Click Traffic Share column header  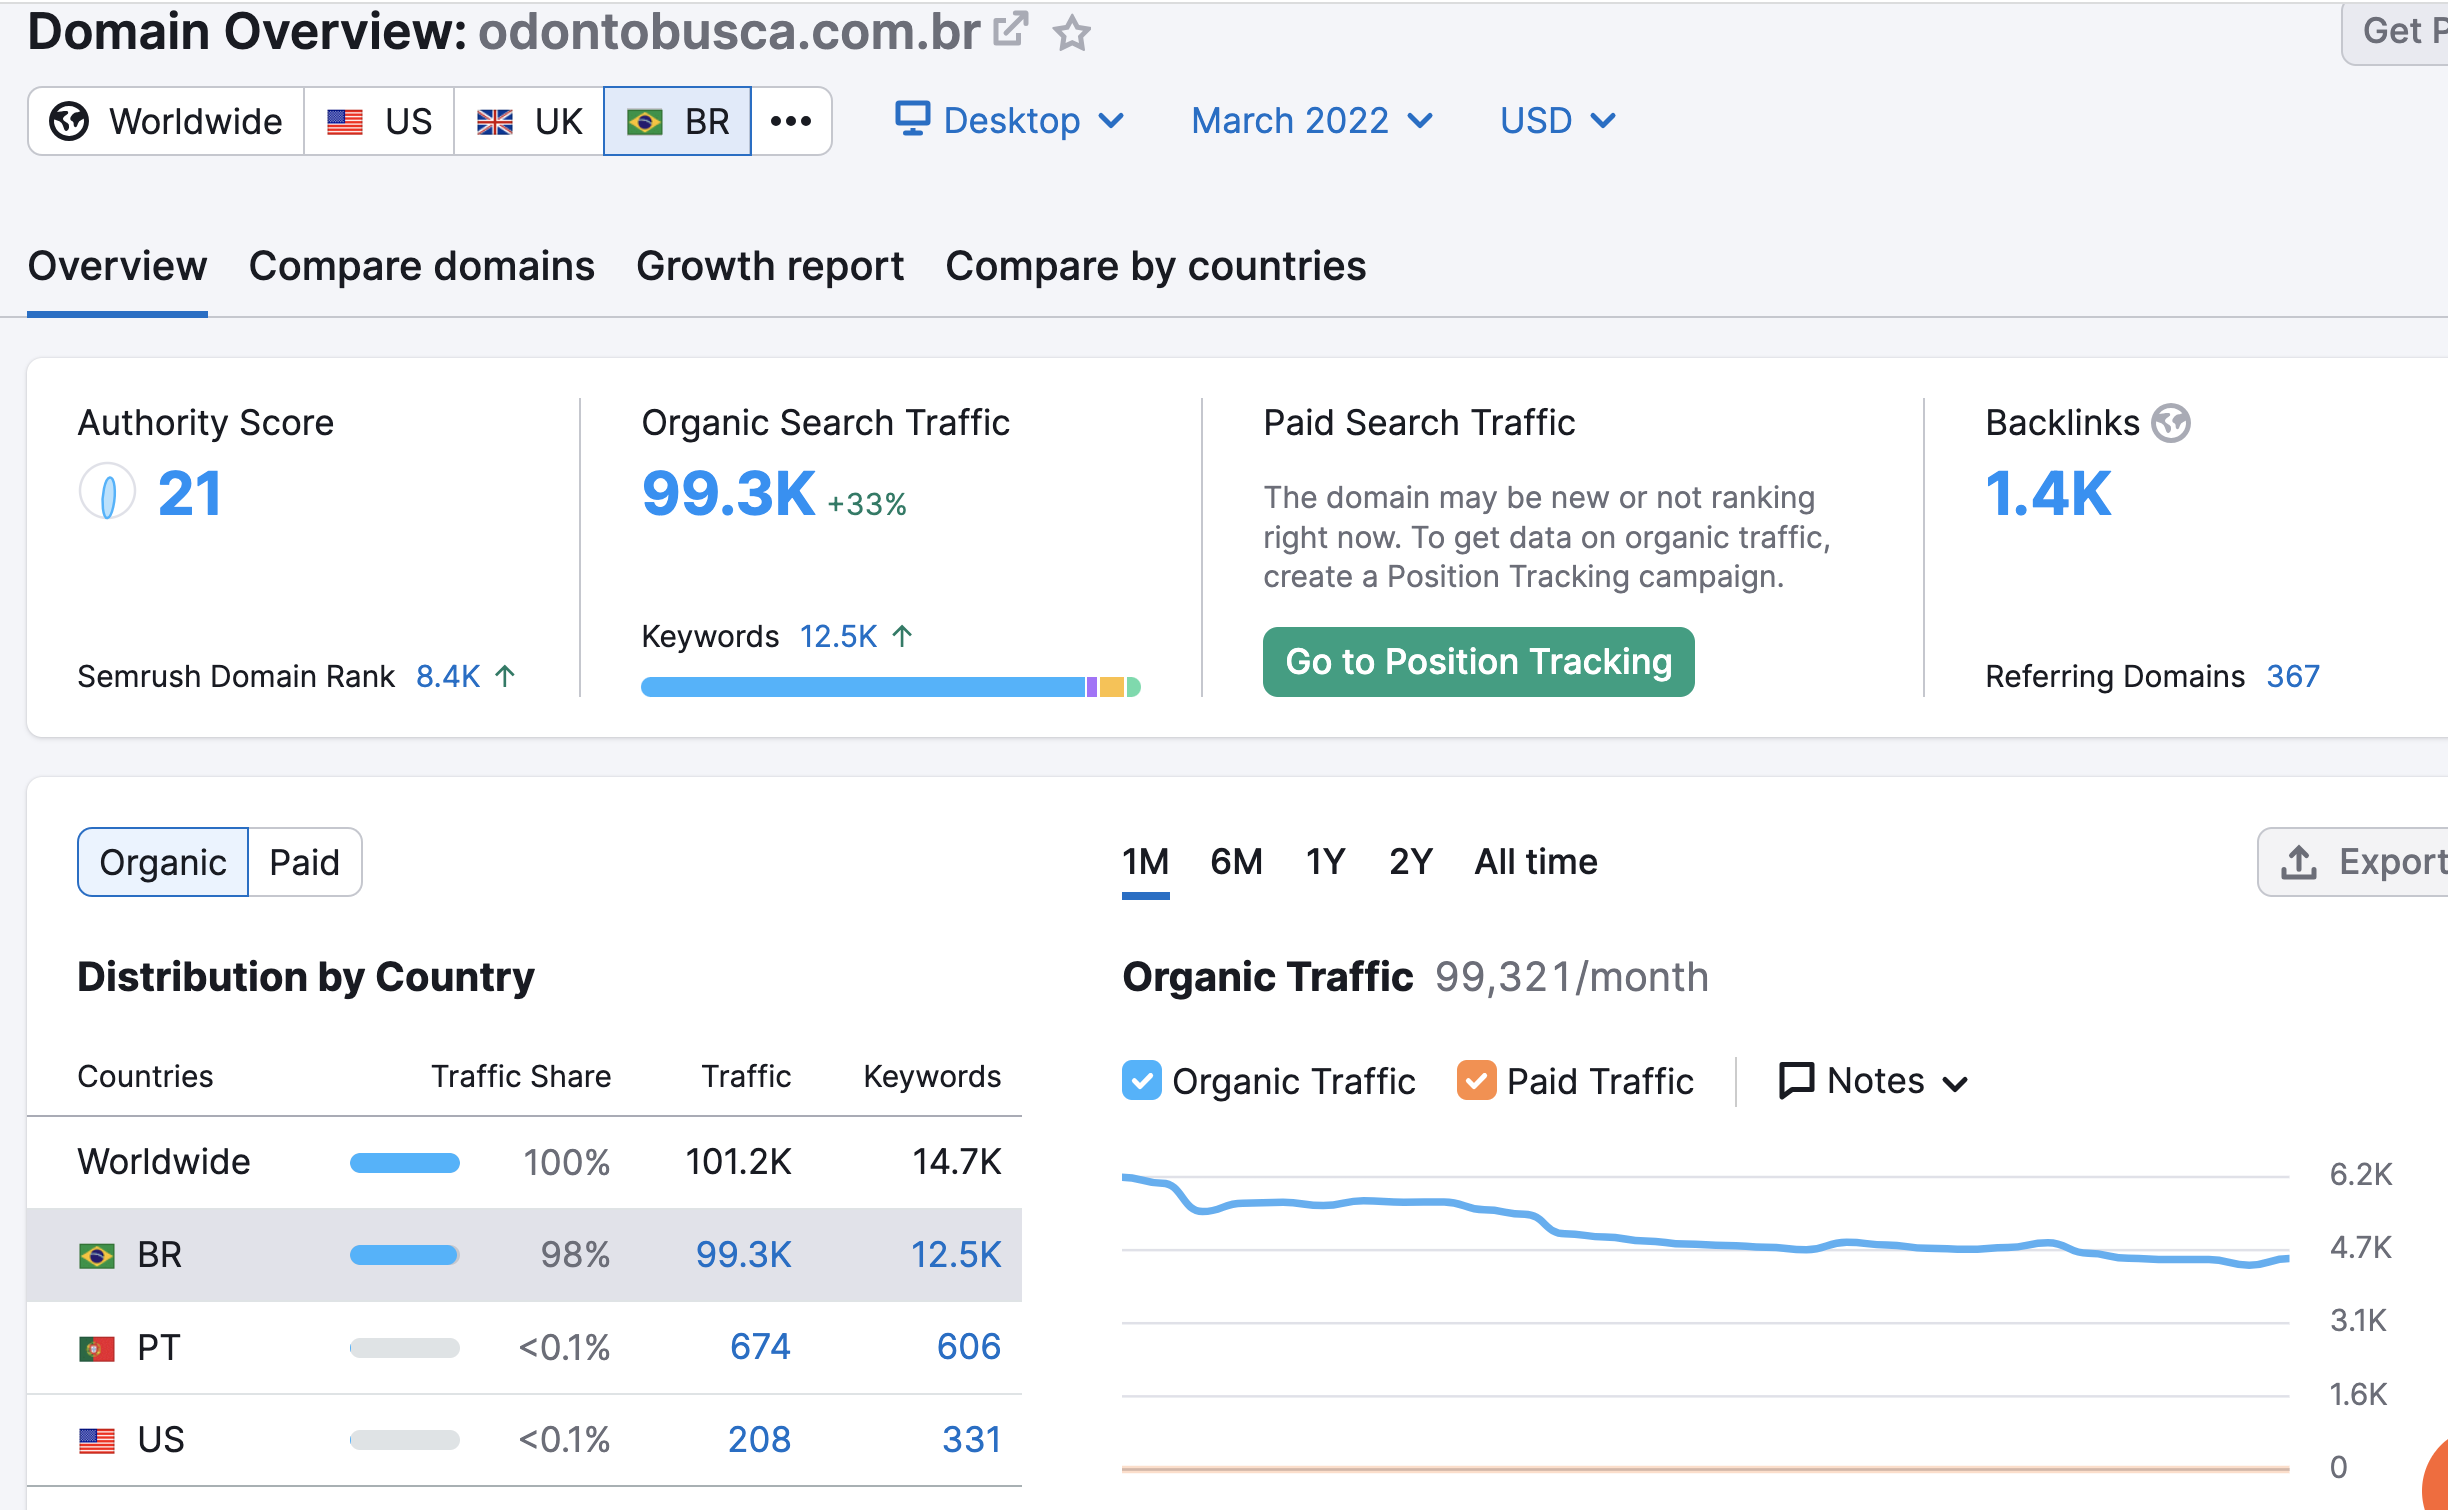click(521, 1076)
